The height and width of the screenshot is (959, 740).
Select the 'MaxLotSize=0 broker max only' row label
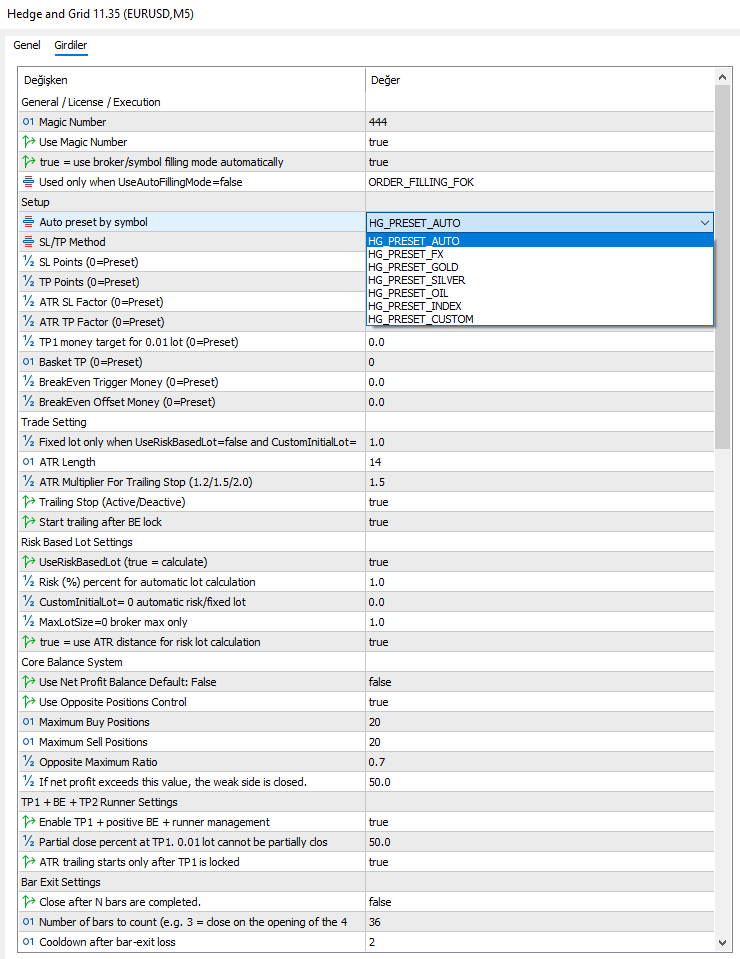(113, 622)
